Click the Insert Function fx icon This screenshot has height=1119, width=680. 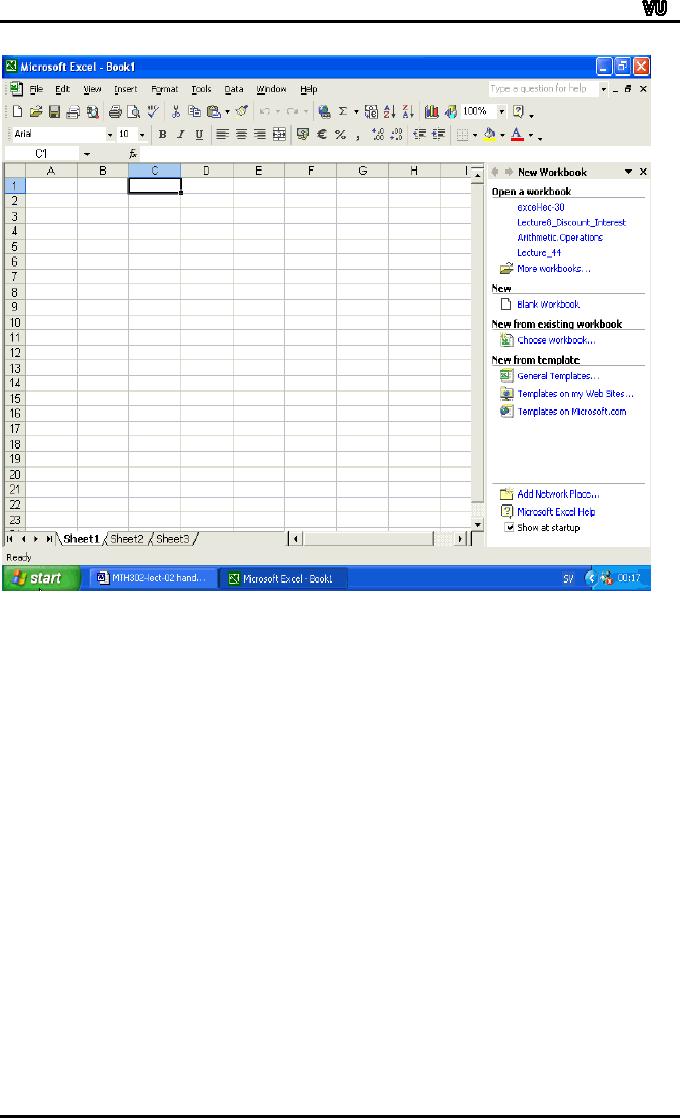click(133, 153)
